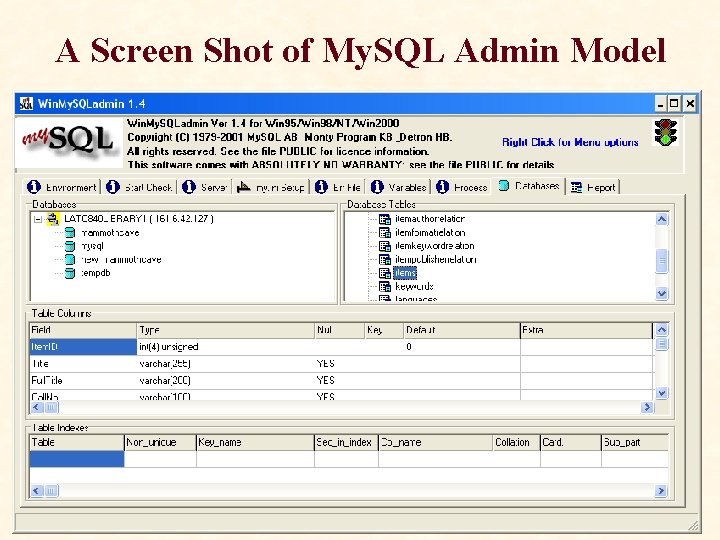Click the Table Indexes horizontal scrollbar thumb
The image size is (720, 540).
pyautogui.click(x=51, y=491)
